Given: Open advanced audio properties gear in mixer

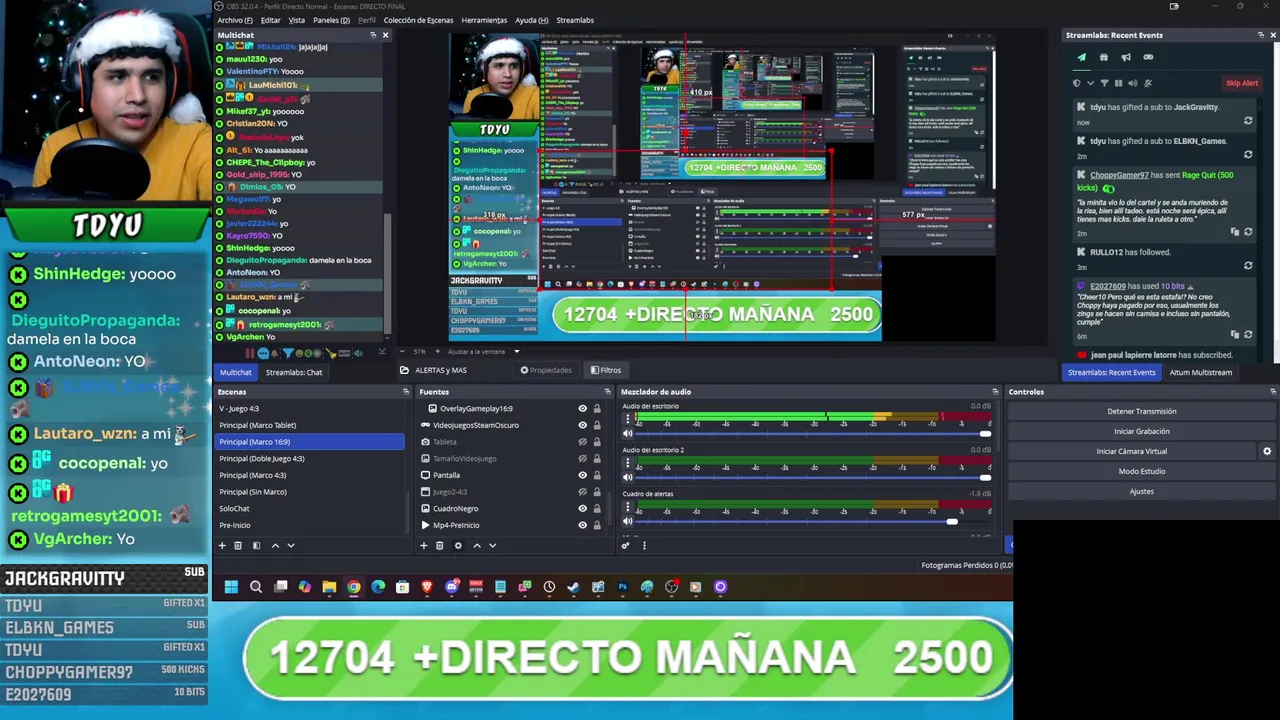Looking at the screenshot, I should (626, 545).
